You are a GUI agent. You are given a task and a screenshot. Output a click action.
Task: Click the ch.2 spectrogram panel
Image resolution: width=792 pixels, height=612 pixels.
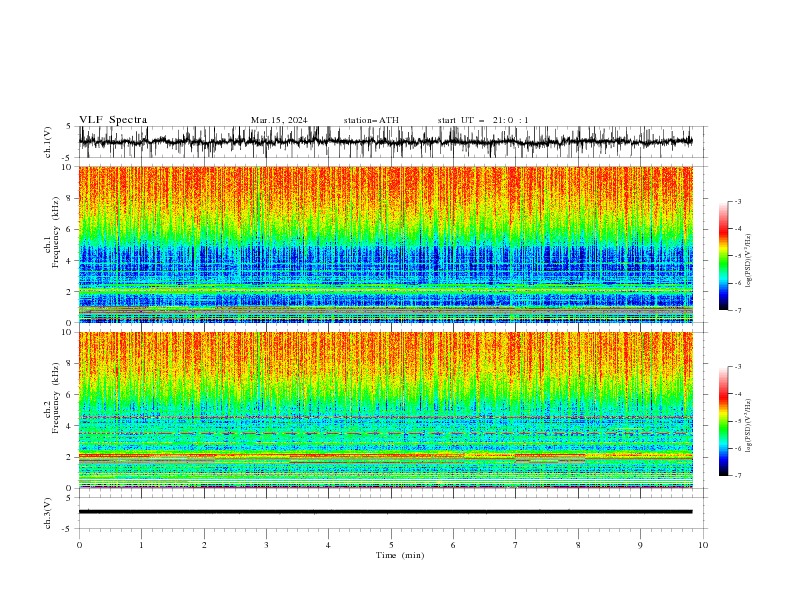pyautogui.click(x=386, y=410)
